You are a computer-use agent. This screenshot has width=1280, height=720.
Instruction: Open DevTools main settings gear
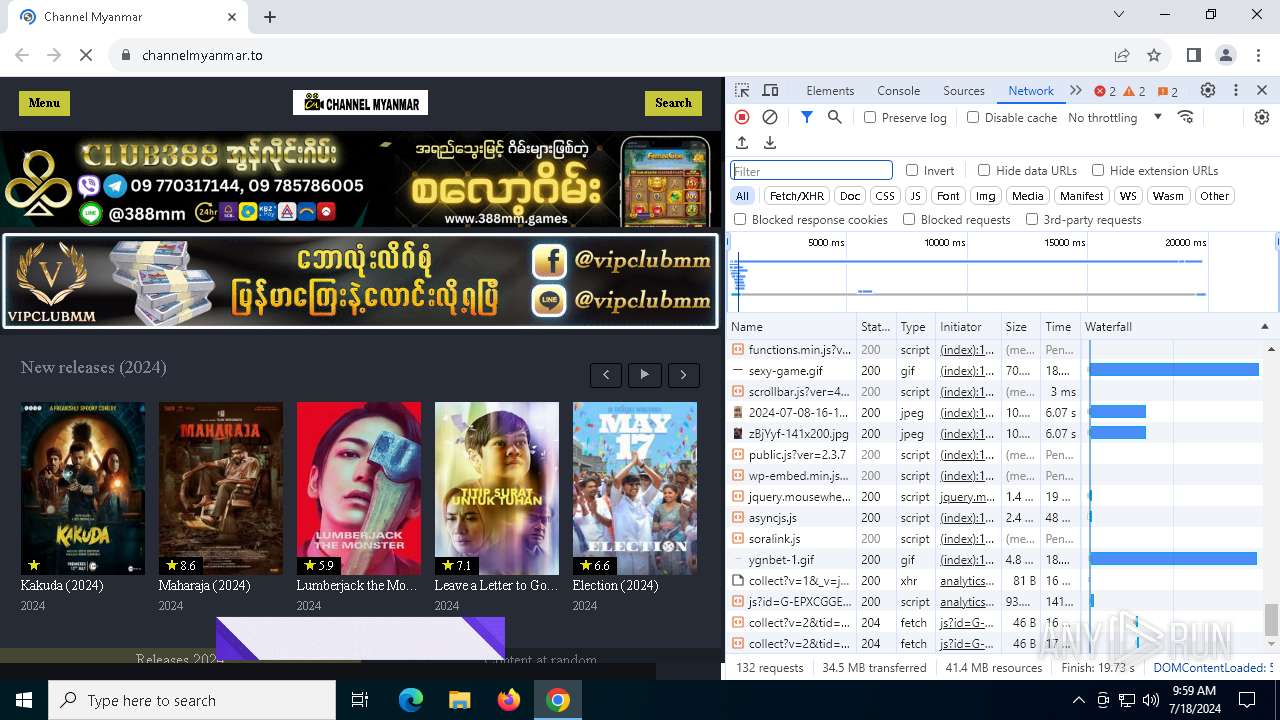tap(1208, 90)
